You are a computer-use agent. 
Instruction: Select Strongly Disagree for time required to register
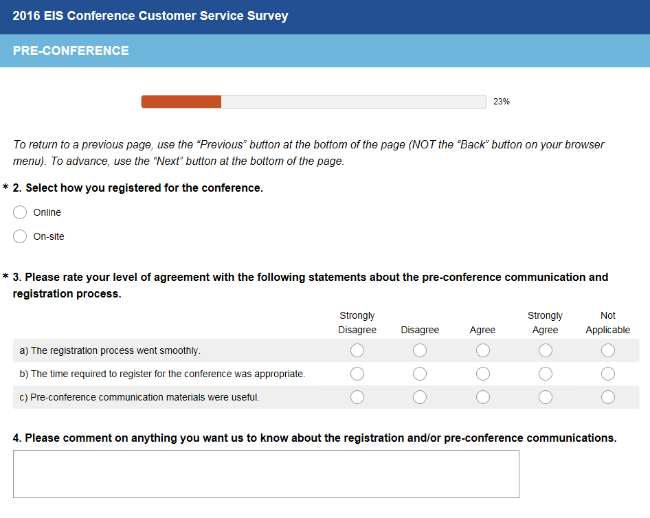point(357,373)
